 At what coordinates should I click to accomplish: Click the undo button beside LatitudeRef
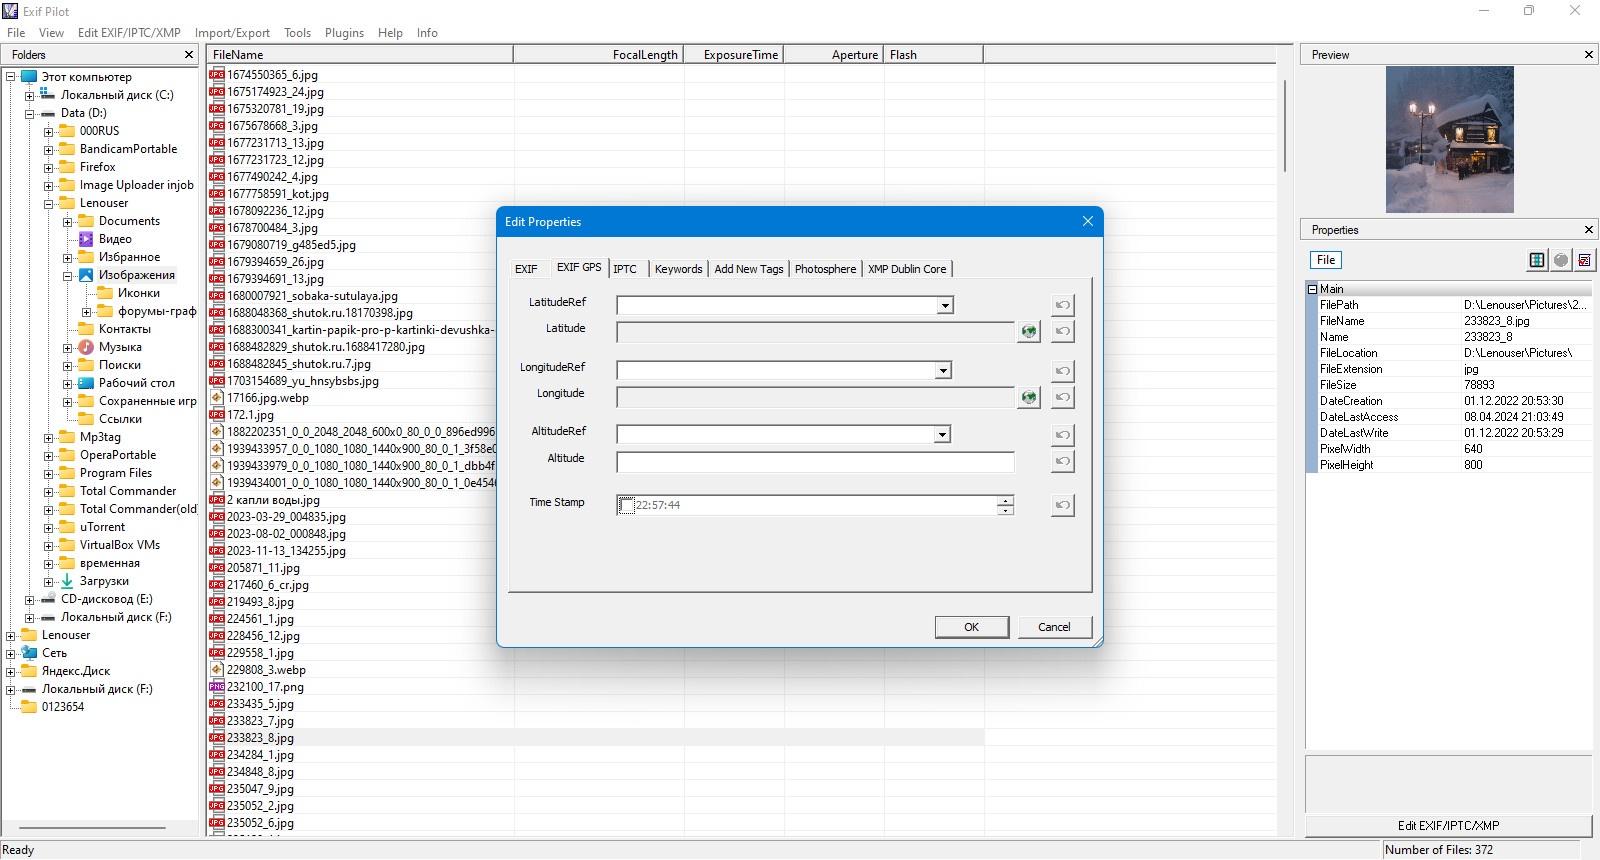tap(1063, 305)
